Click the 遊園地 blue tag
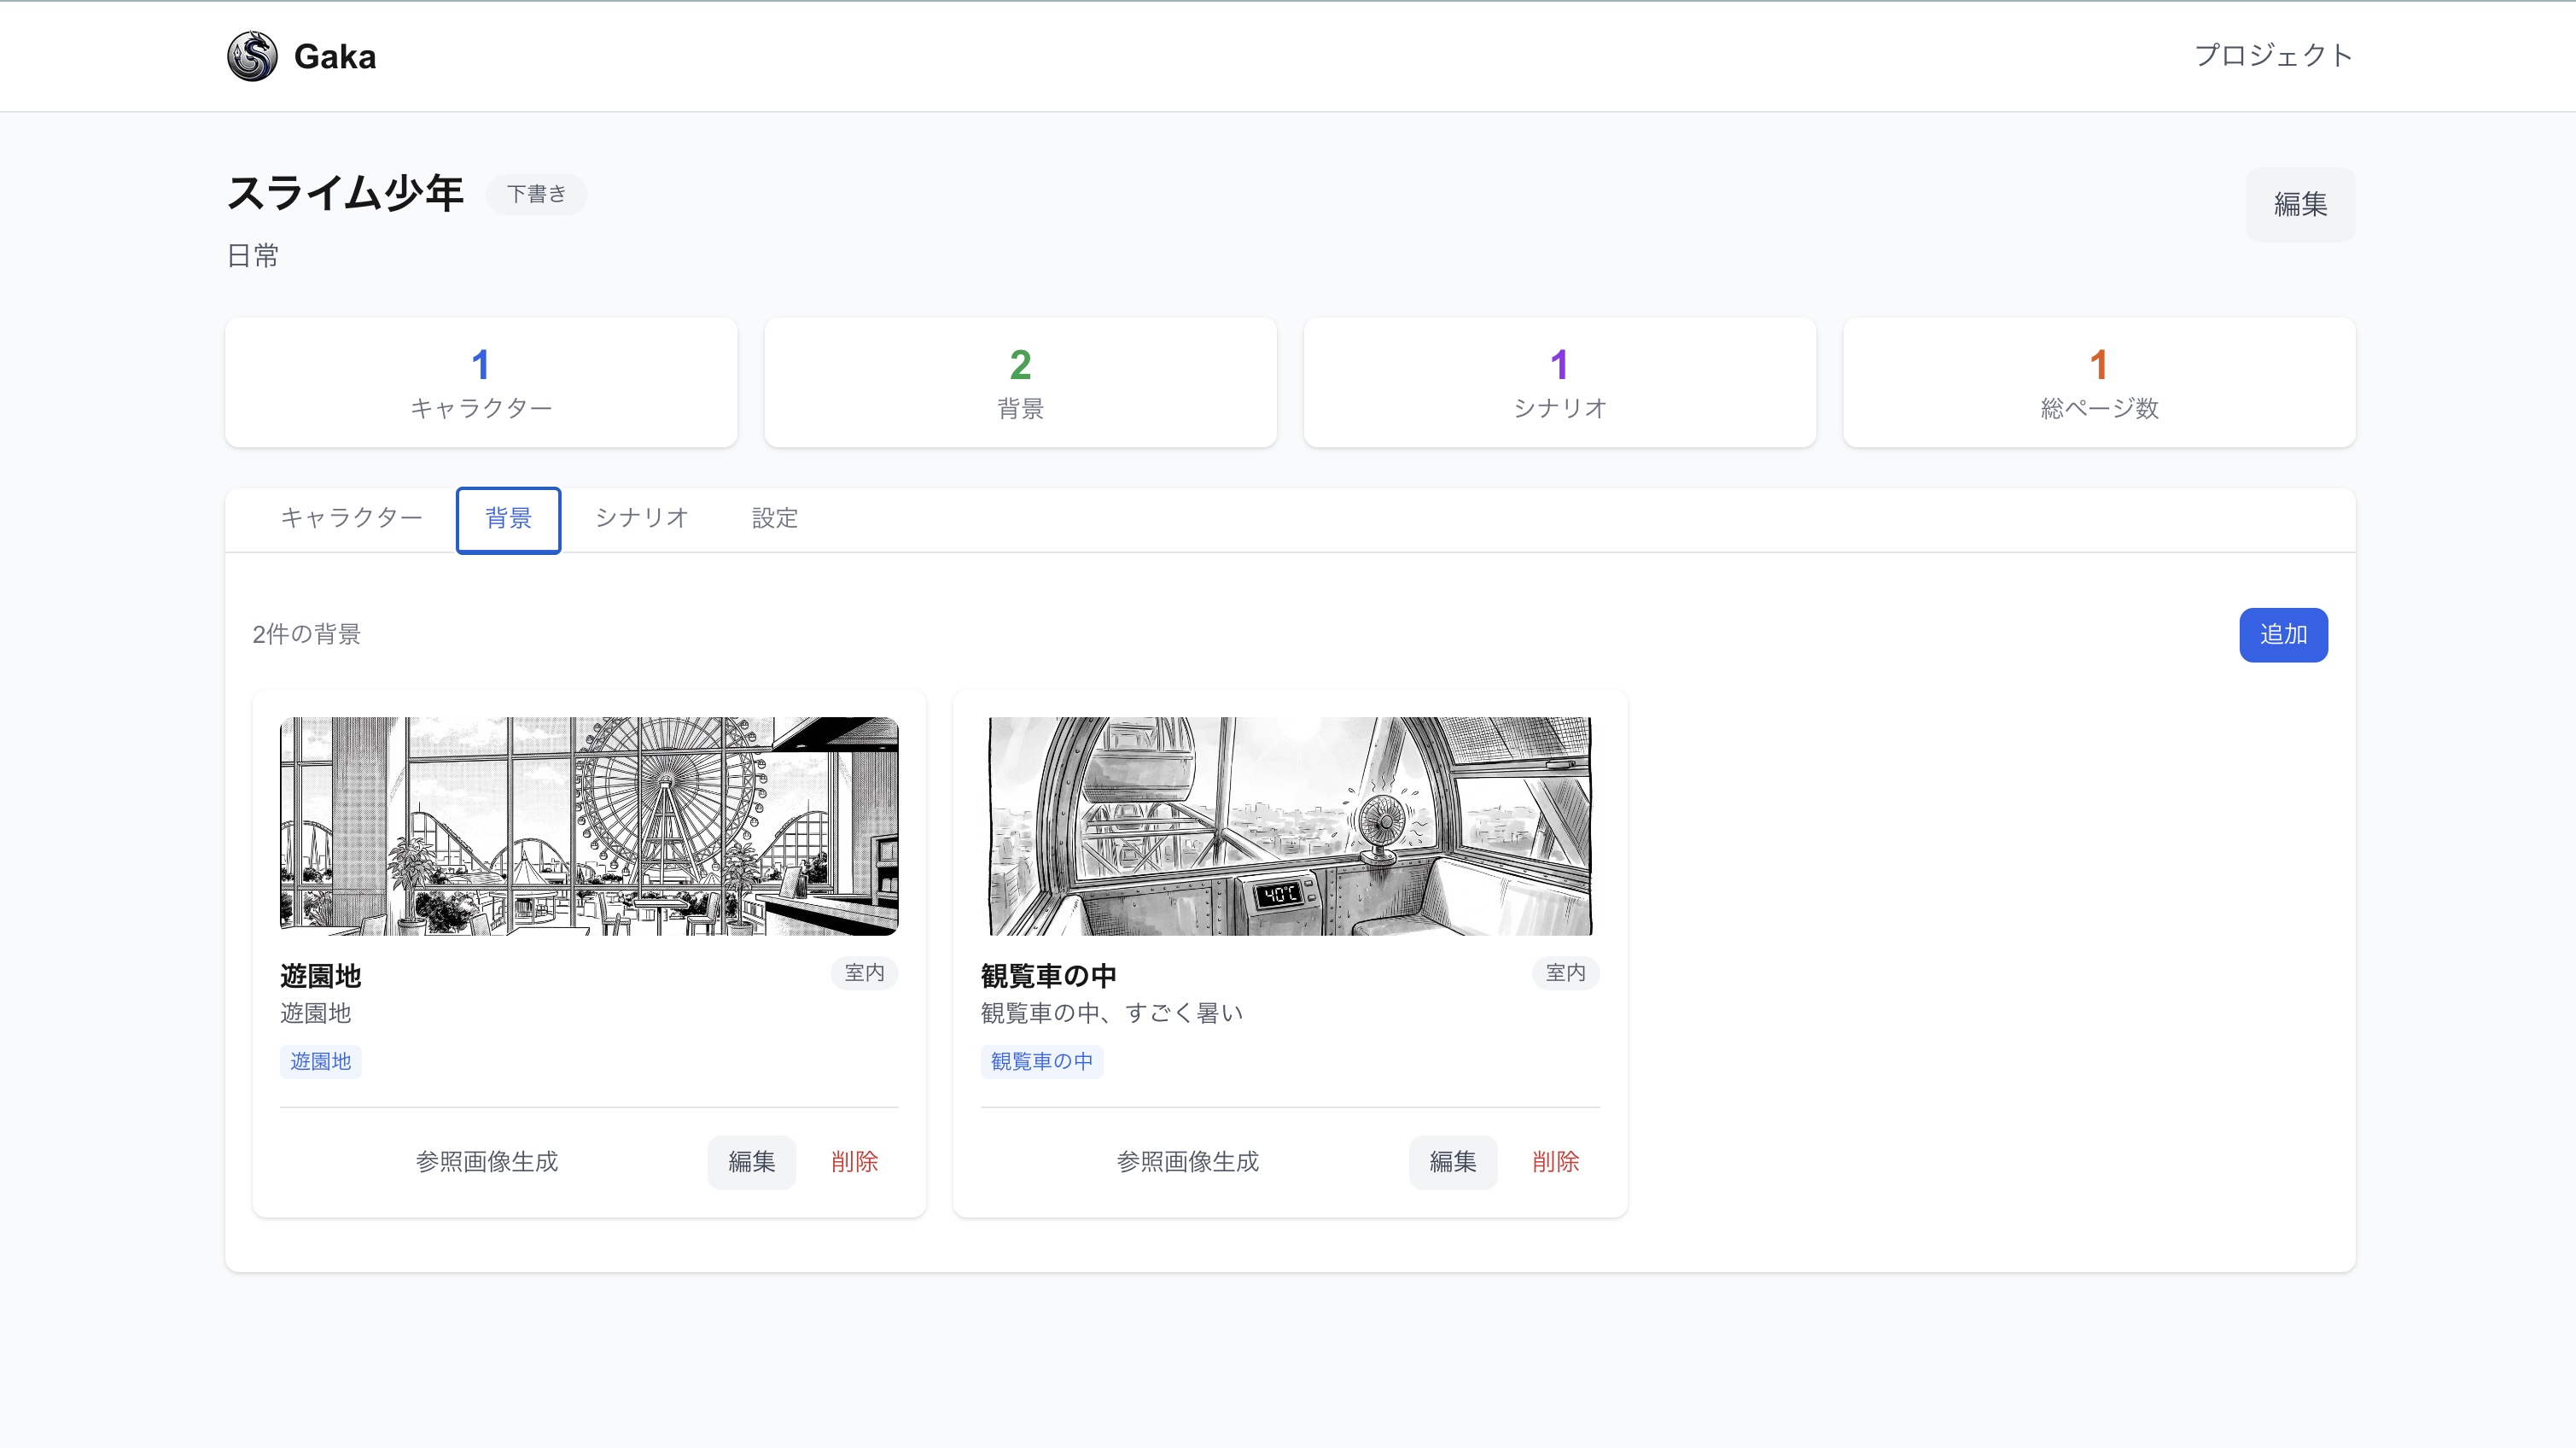The height and width of the screenshot is (1448, 2576). click(x=320, y=1061)
